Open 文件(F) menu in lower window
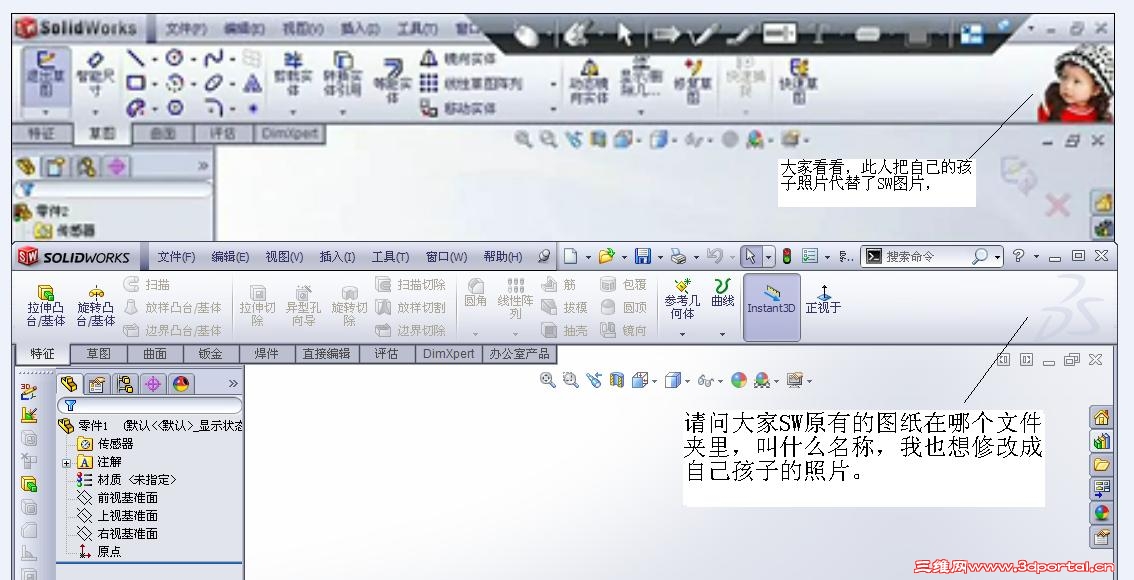Image resolution: width=1134 pixels, height=580 pixels. pyautogui.click(x=176, y=257)
